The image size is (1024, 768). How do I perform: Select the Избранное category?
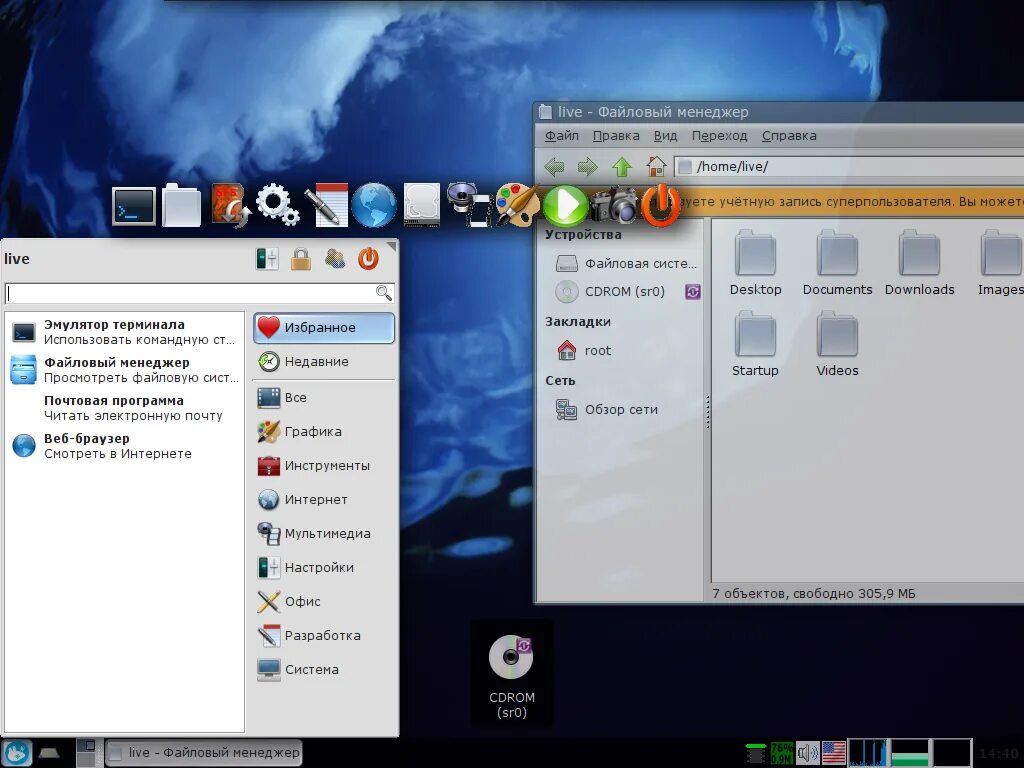click(324, 328)
